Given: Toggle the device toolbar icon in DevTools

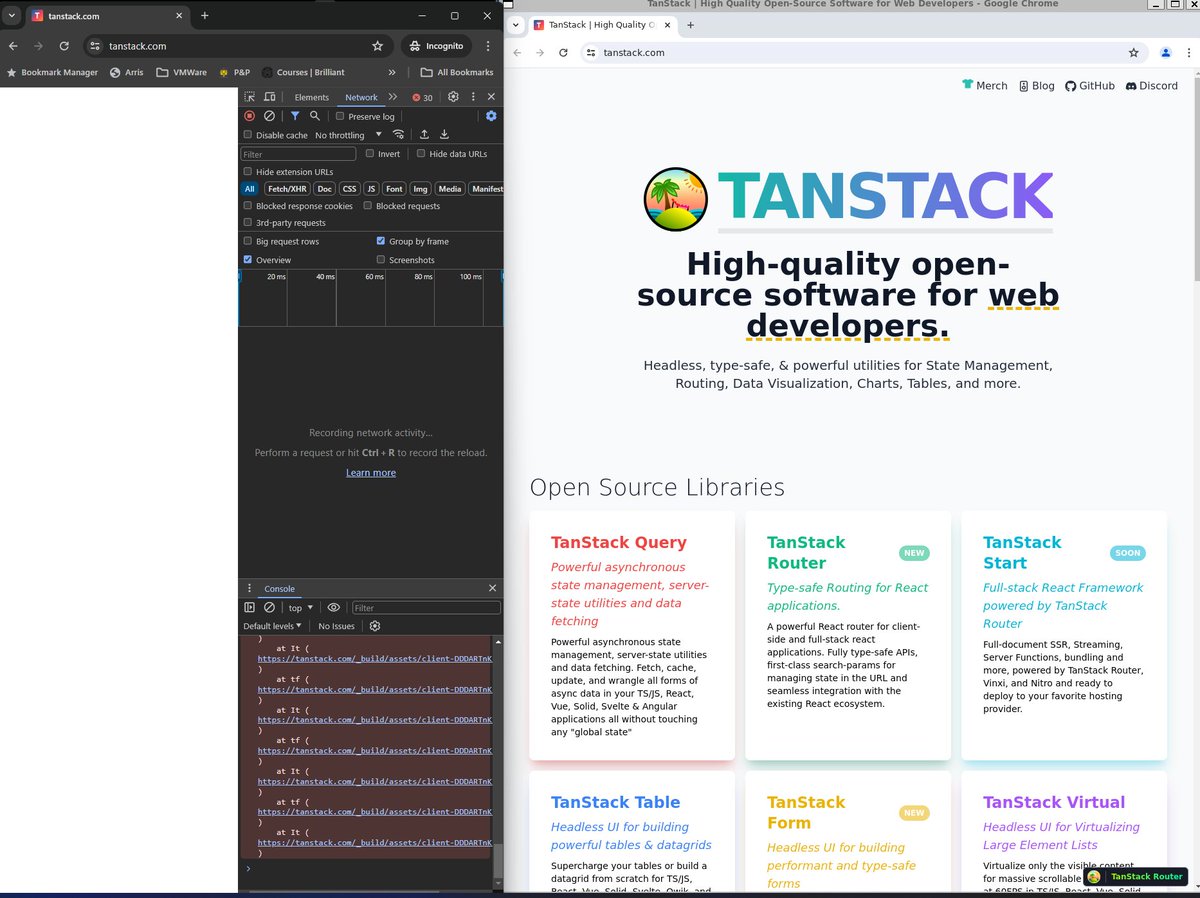Looking at the screenshot, I should (x=269, y=97).
